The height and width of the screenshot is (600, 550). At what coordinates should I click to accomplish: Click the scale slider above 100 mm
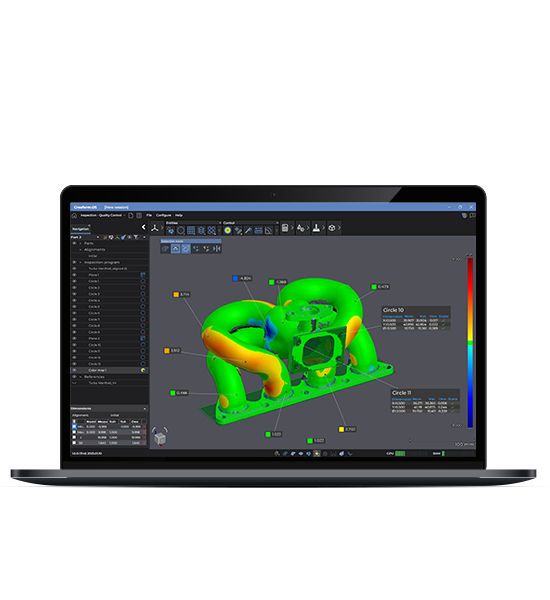(x=442, y=440)
